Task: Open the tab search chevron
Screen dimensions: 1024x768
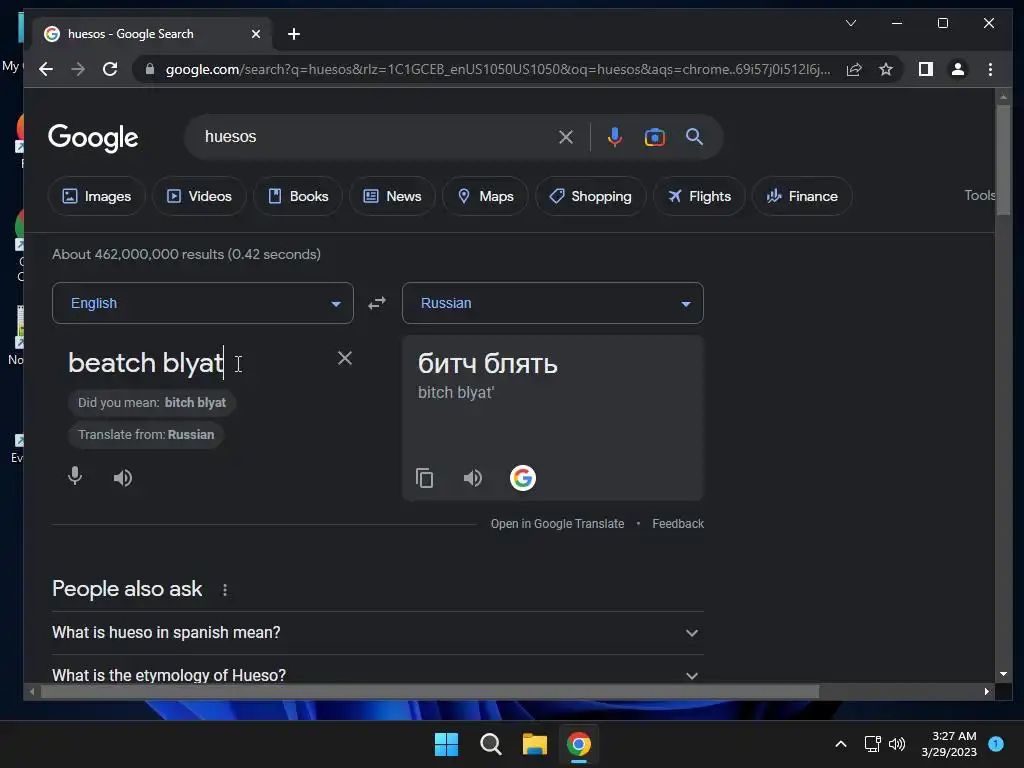Action: tap(850, 24)
